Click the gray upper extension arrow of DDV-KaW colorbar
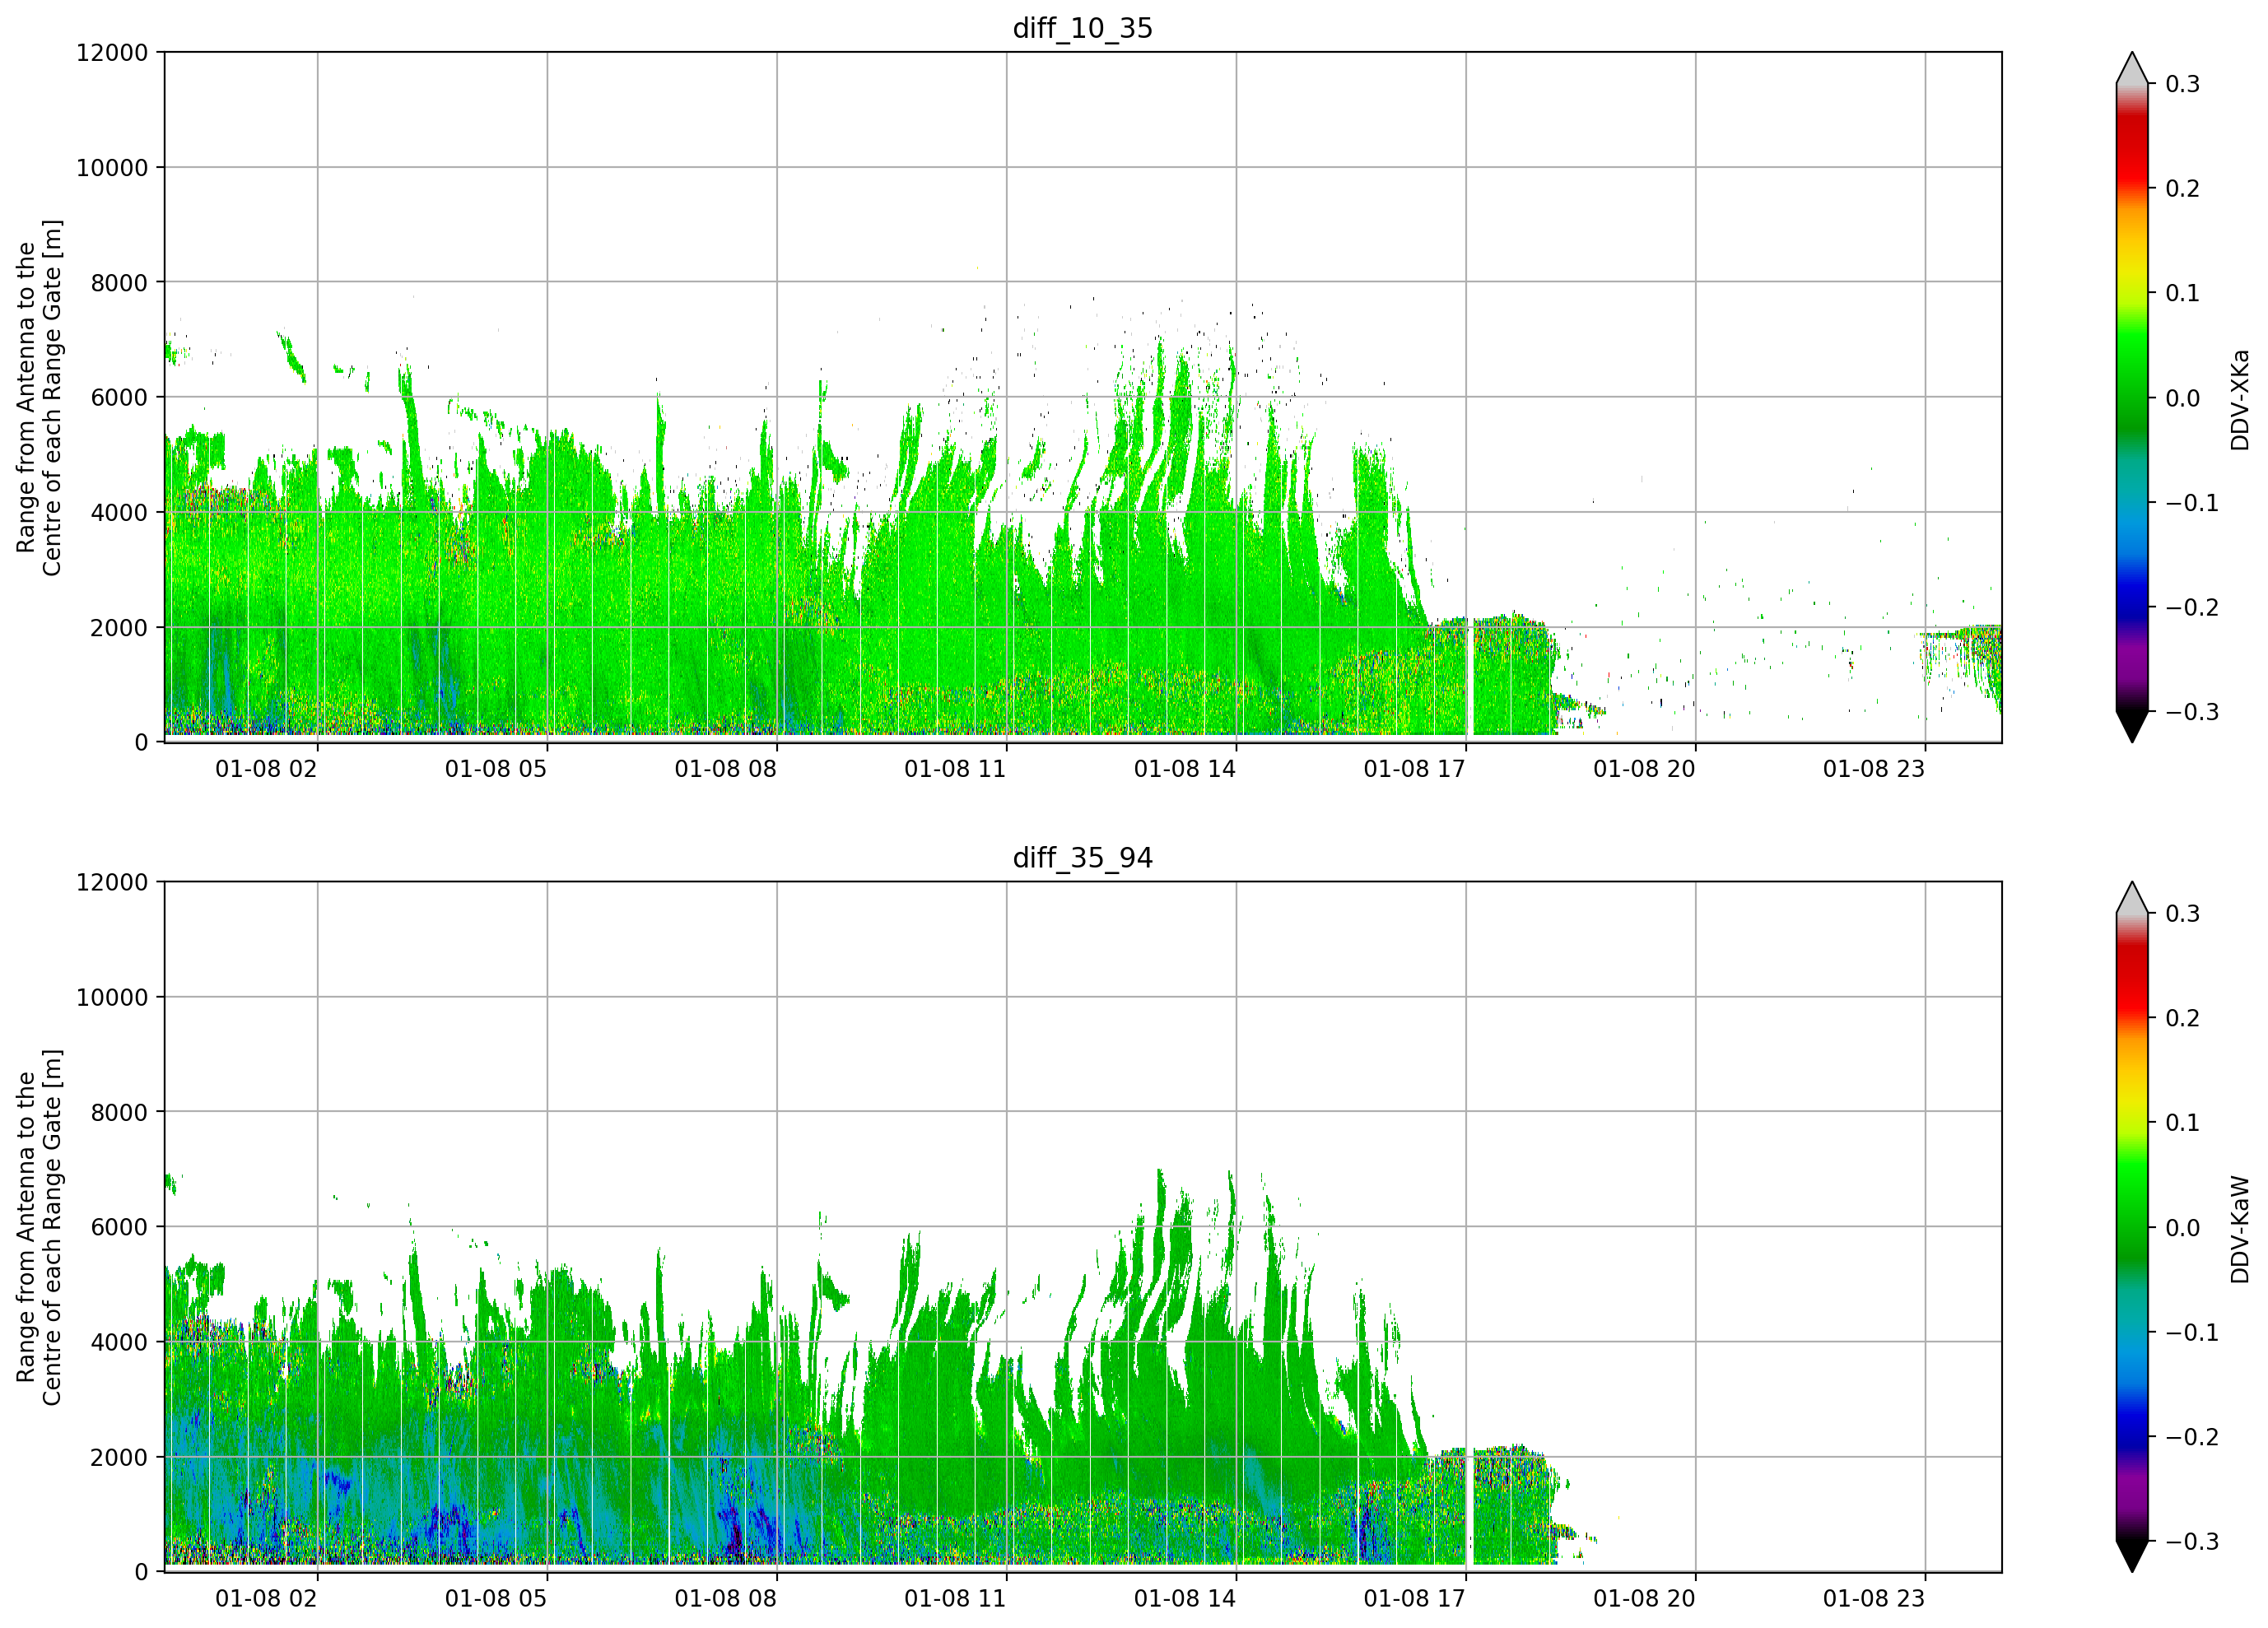Screen dimensions: 2268x1628 [2132, 900]
